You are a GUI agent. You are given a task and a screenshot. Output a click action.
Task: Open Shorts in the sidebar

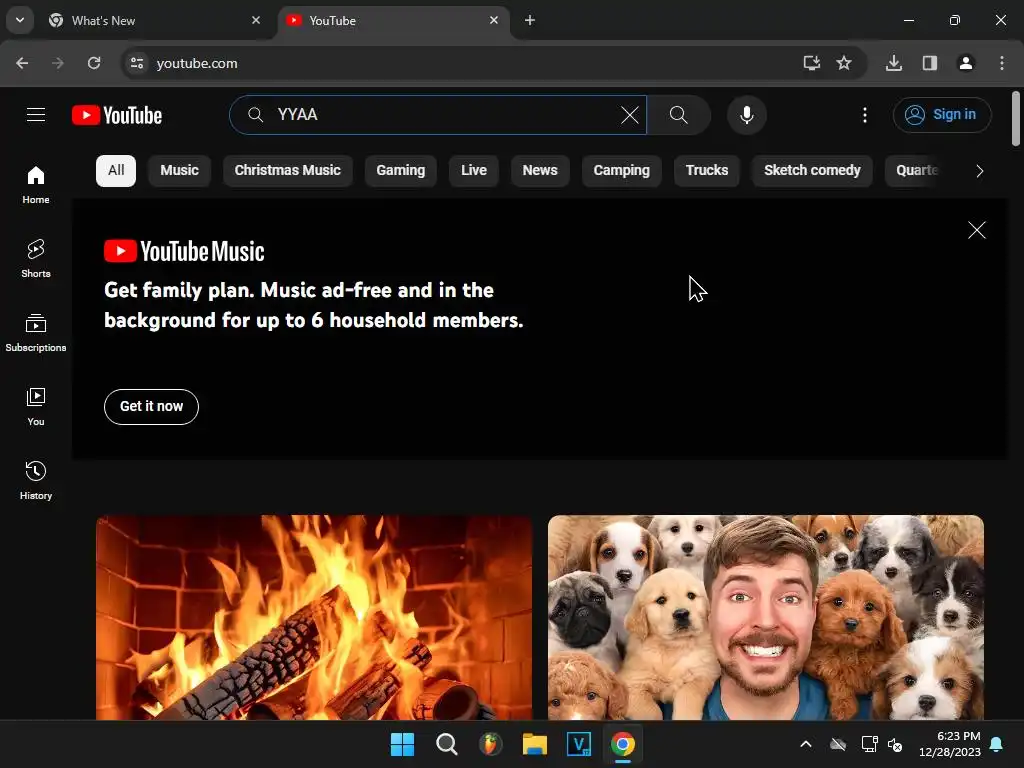coord(36,259)
